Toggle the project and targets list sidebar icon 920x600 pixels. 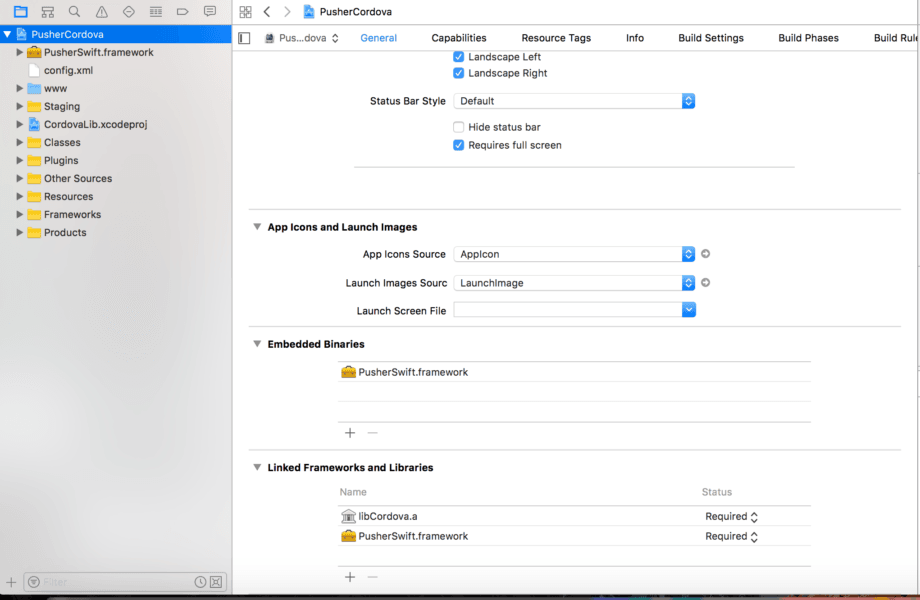[x=244, y=38]
